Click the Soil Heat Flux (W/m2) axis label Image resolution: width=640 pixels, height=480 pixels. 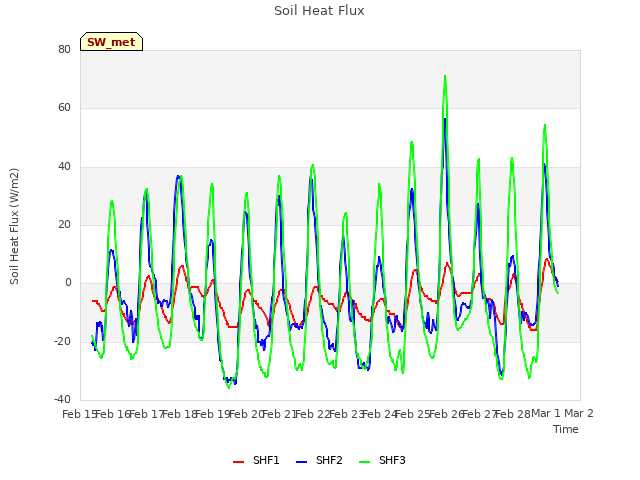click(x=14, y=226)
